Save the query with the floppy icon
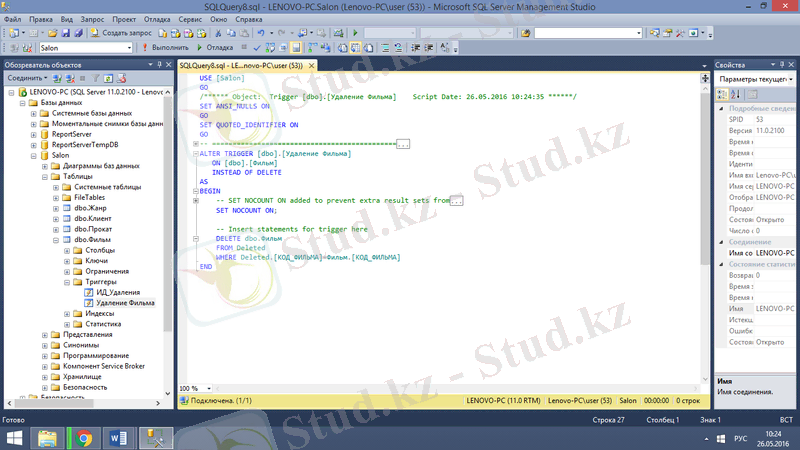 pyautogui.click(x=65, y=33)
